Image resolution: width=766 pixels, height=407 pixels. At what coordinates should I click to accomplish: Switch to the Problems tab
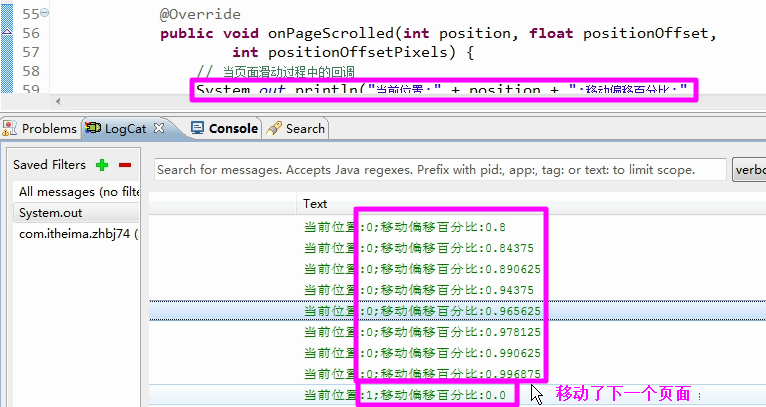pos(39,129)
